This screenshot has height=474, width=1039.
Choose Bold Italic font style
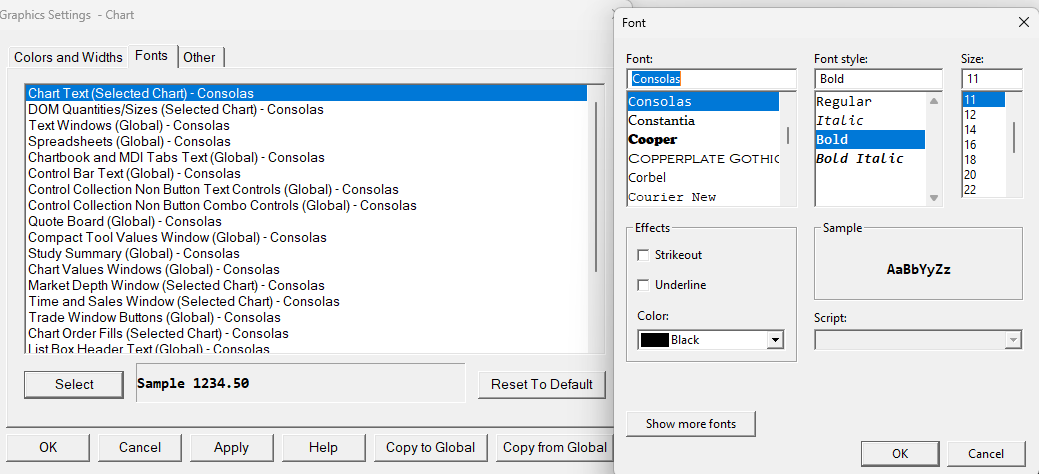pyautogui.click(x=859, y=158)
